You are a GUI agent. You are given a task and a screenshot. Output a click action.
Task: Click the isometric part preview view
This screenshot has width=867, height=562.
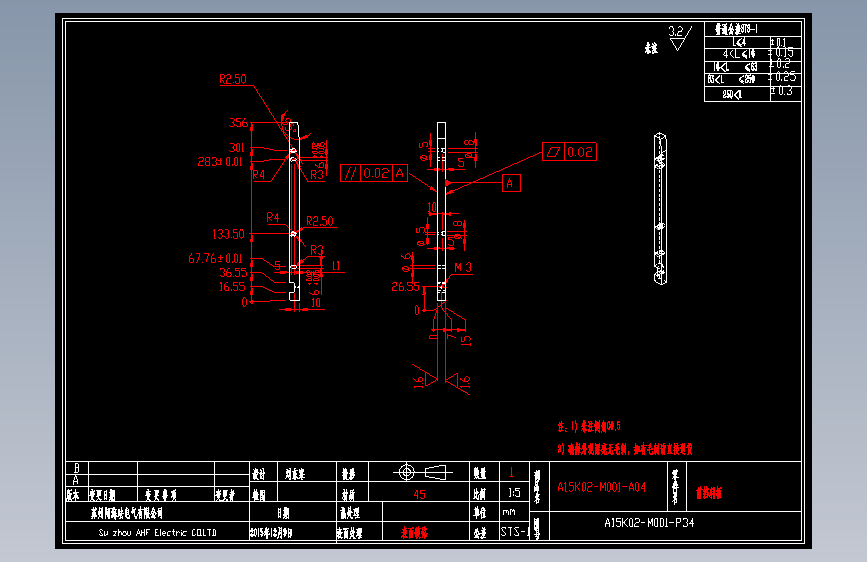pos(660,209)
